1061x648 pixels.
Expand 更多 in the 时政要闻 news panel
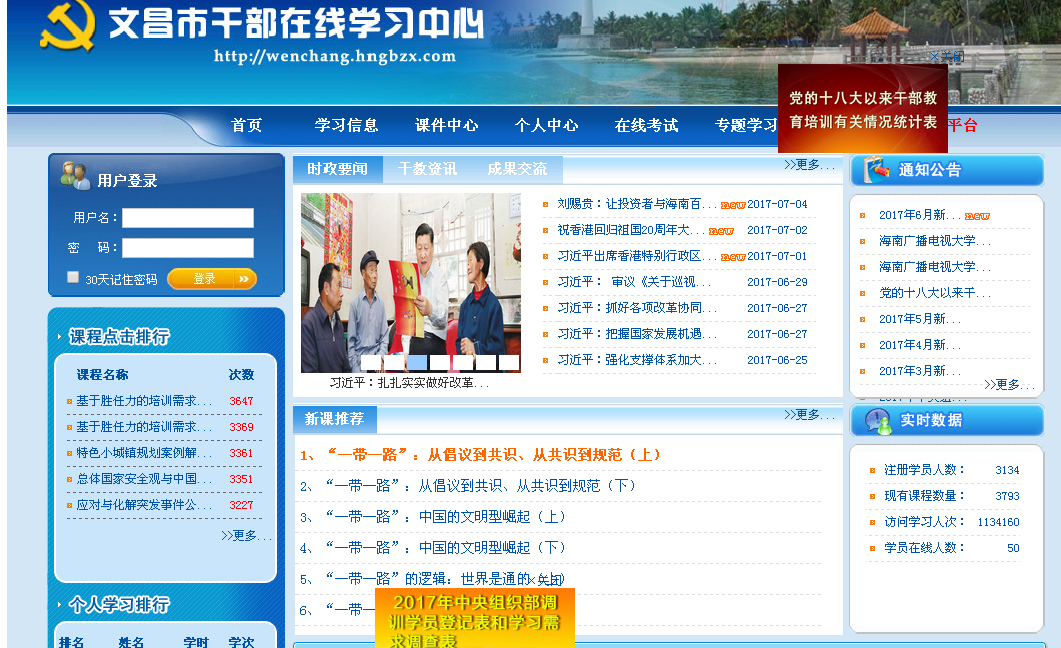point(809,165)
